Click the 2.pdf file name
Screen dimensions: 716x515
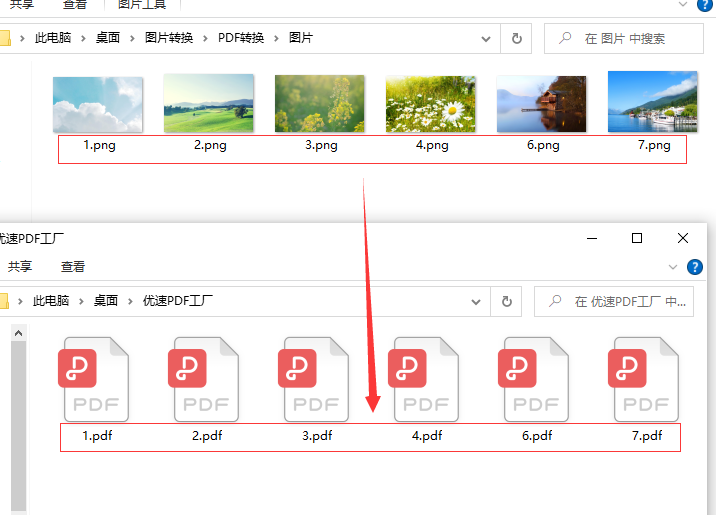click(207, 436)
